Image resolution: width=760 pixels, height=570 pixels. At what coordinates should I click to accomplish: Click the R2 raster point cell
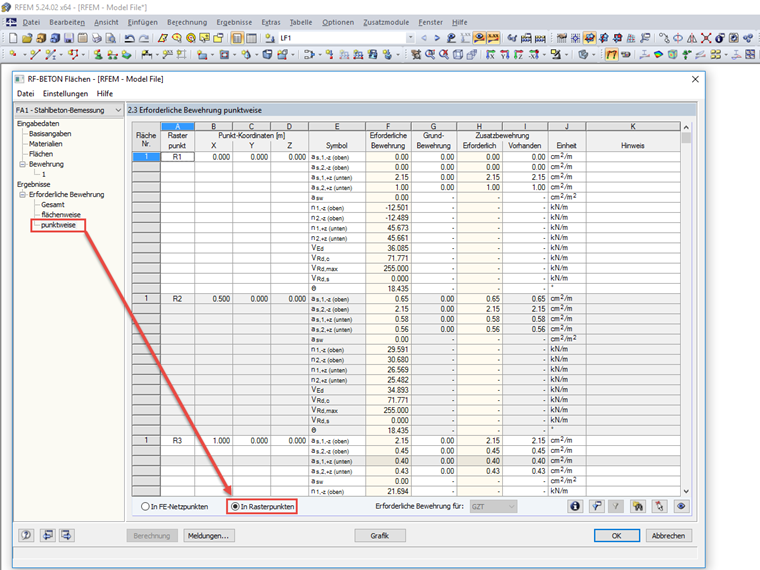tap(177, 299)
